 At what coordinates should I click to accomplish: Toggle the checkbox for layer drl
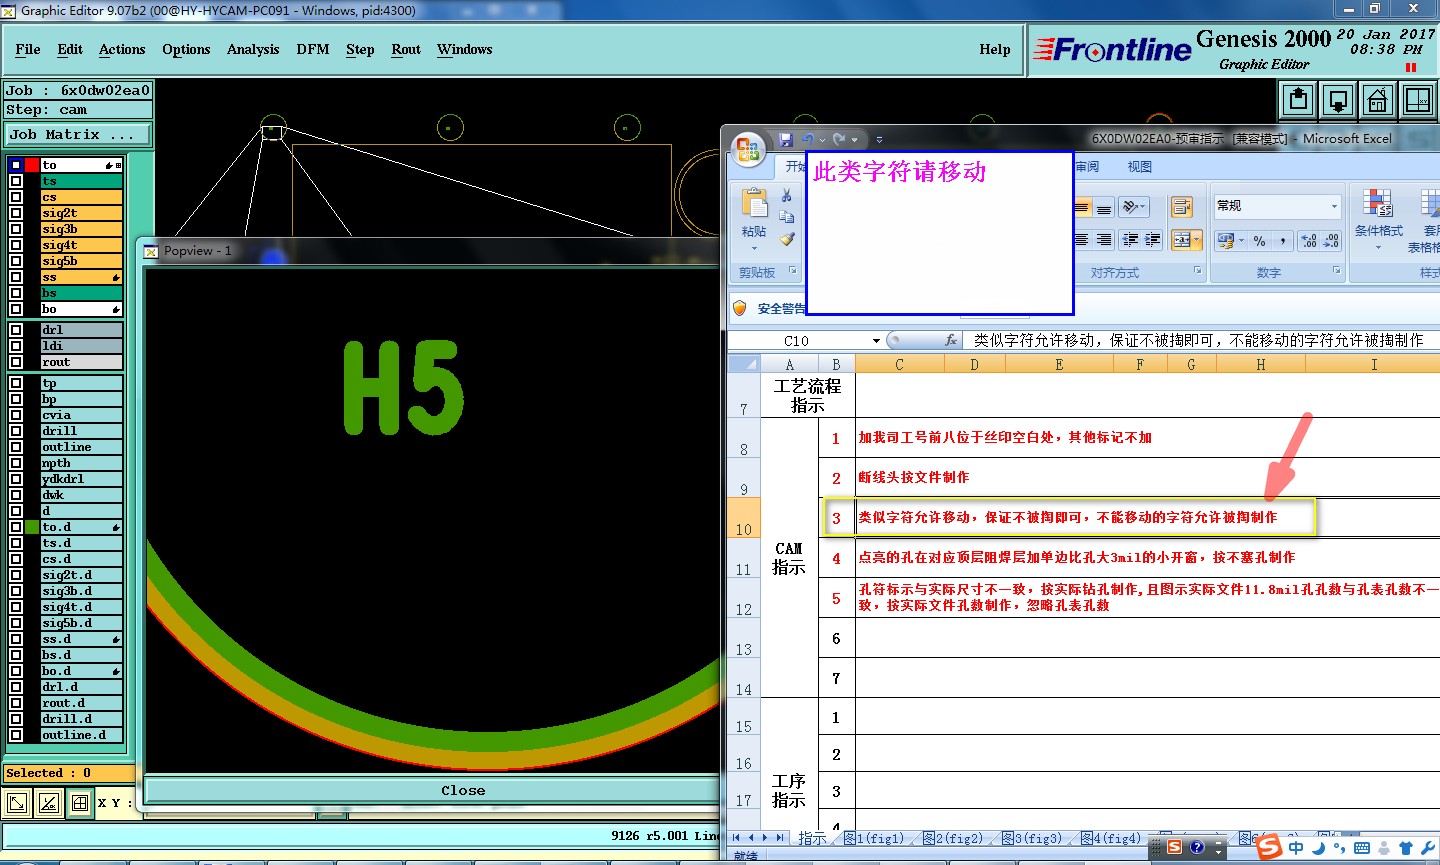pos(16,330)
